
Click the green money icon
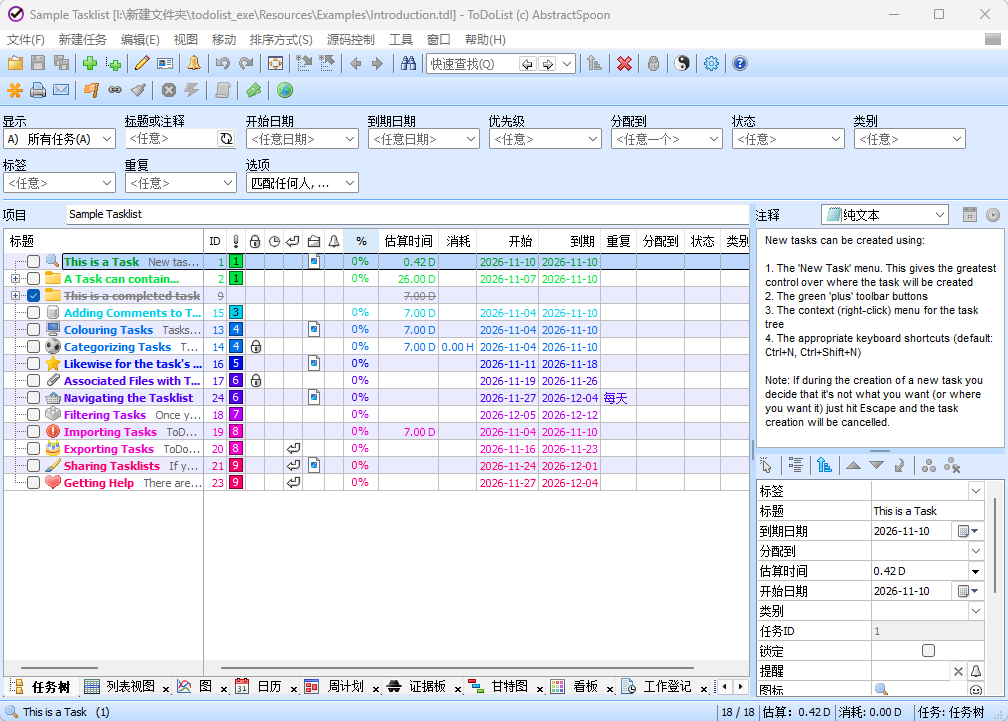coord(254,91)
